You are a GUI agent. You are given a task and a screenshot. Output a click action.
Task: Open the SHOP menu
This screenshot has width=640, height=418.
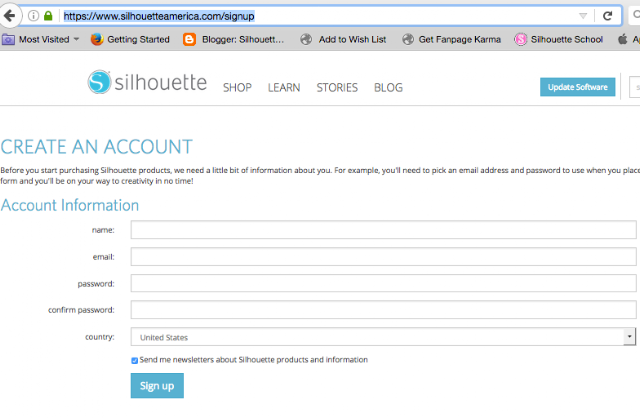click(237, 87)
